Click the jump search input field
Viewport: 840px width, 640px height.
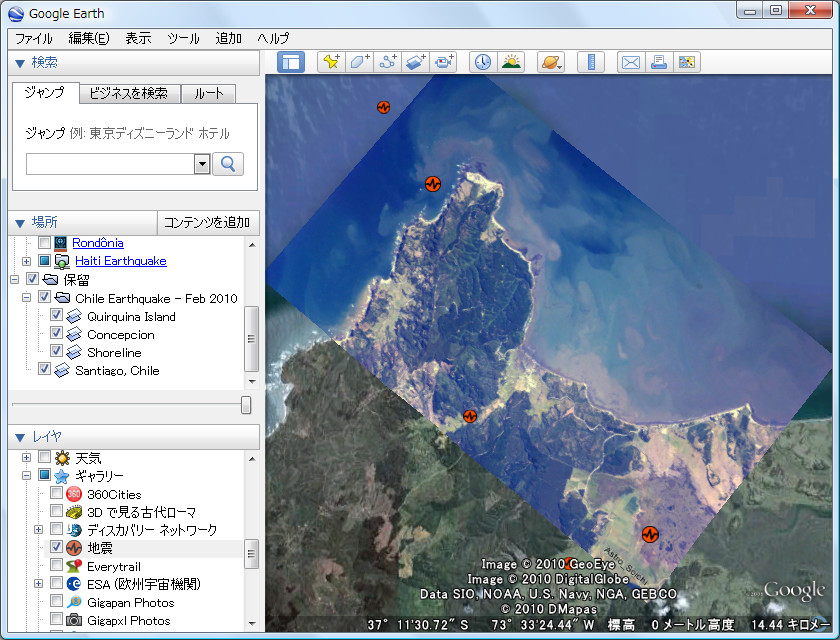click(110, 164)
